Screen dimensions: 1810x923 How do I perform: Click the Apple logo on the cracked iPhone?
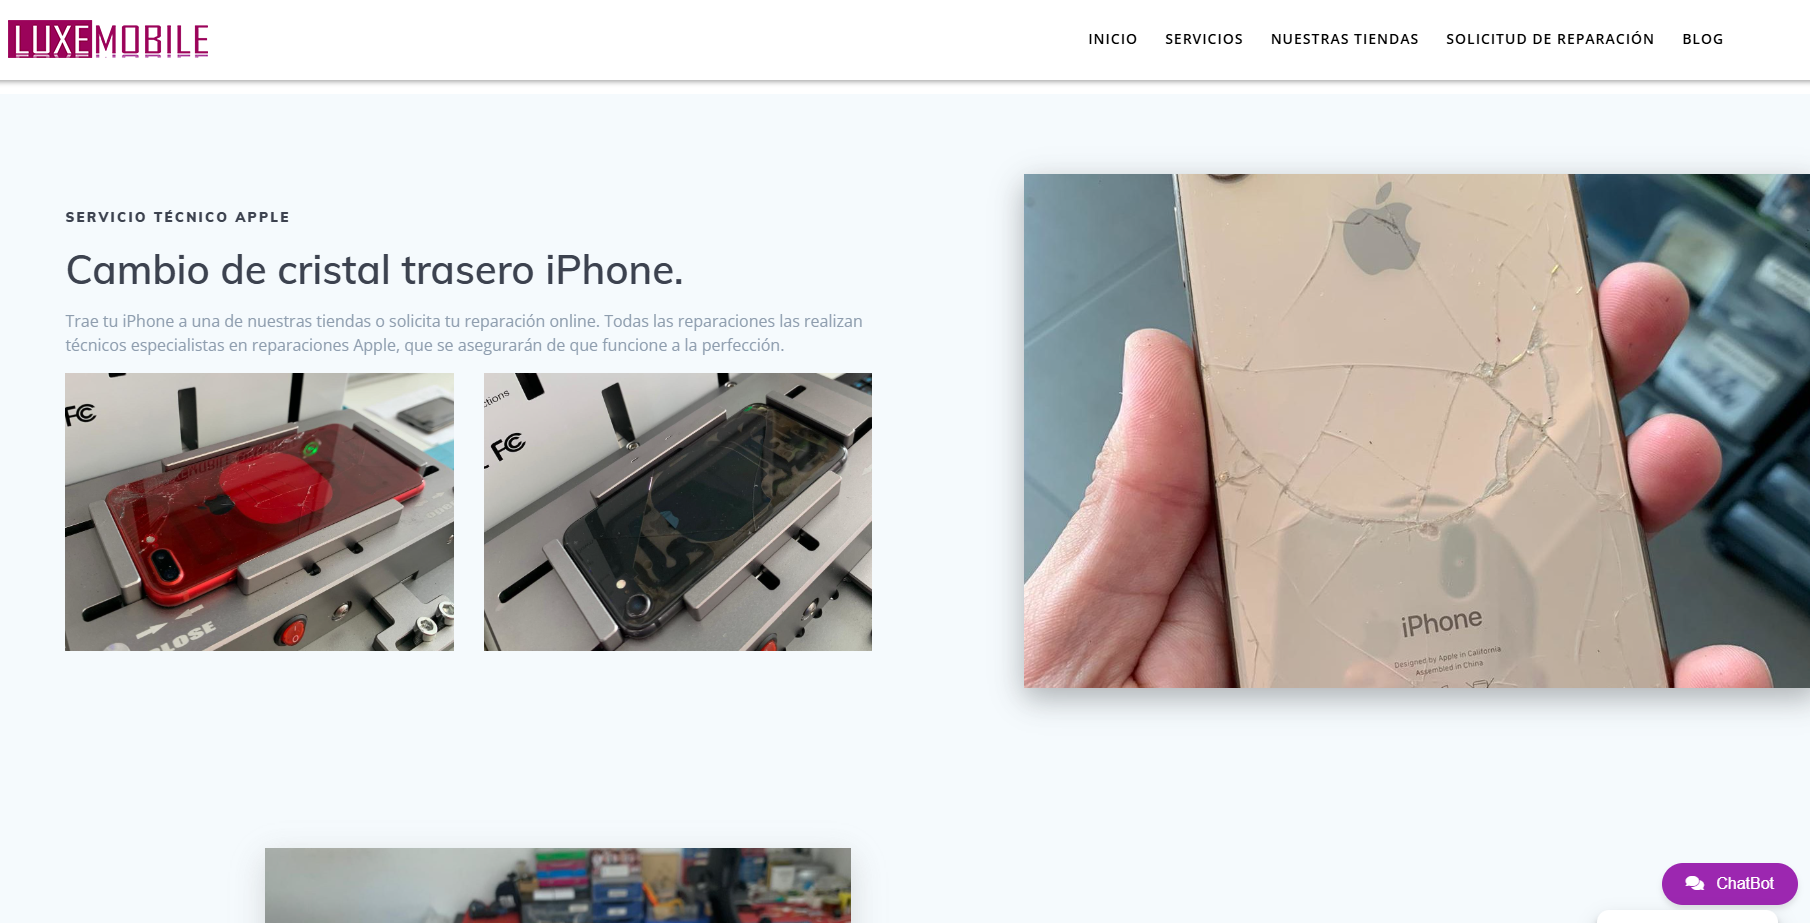[1380, 230]
